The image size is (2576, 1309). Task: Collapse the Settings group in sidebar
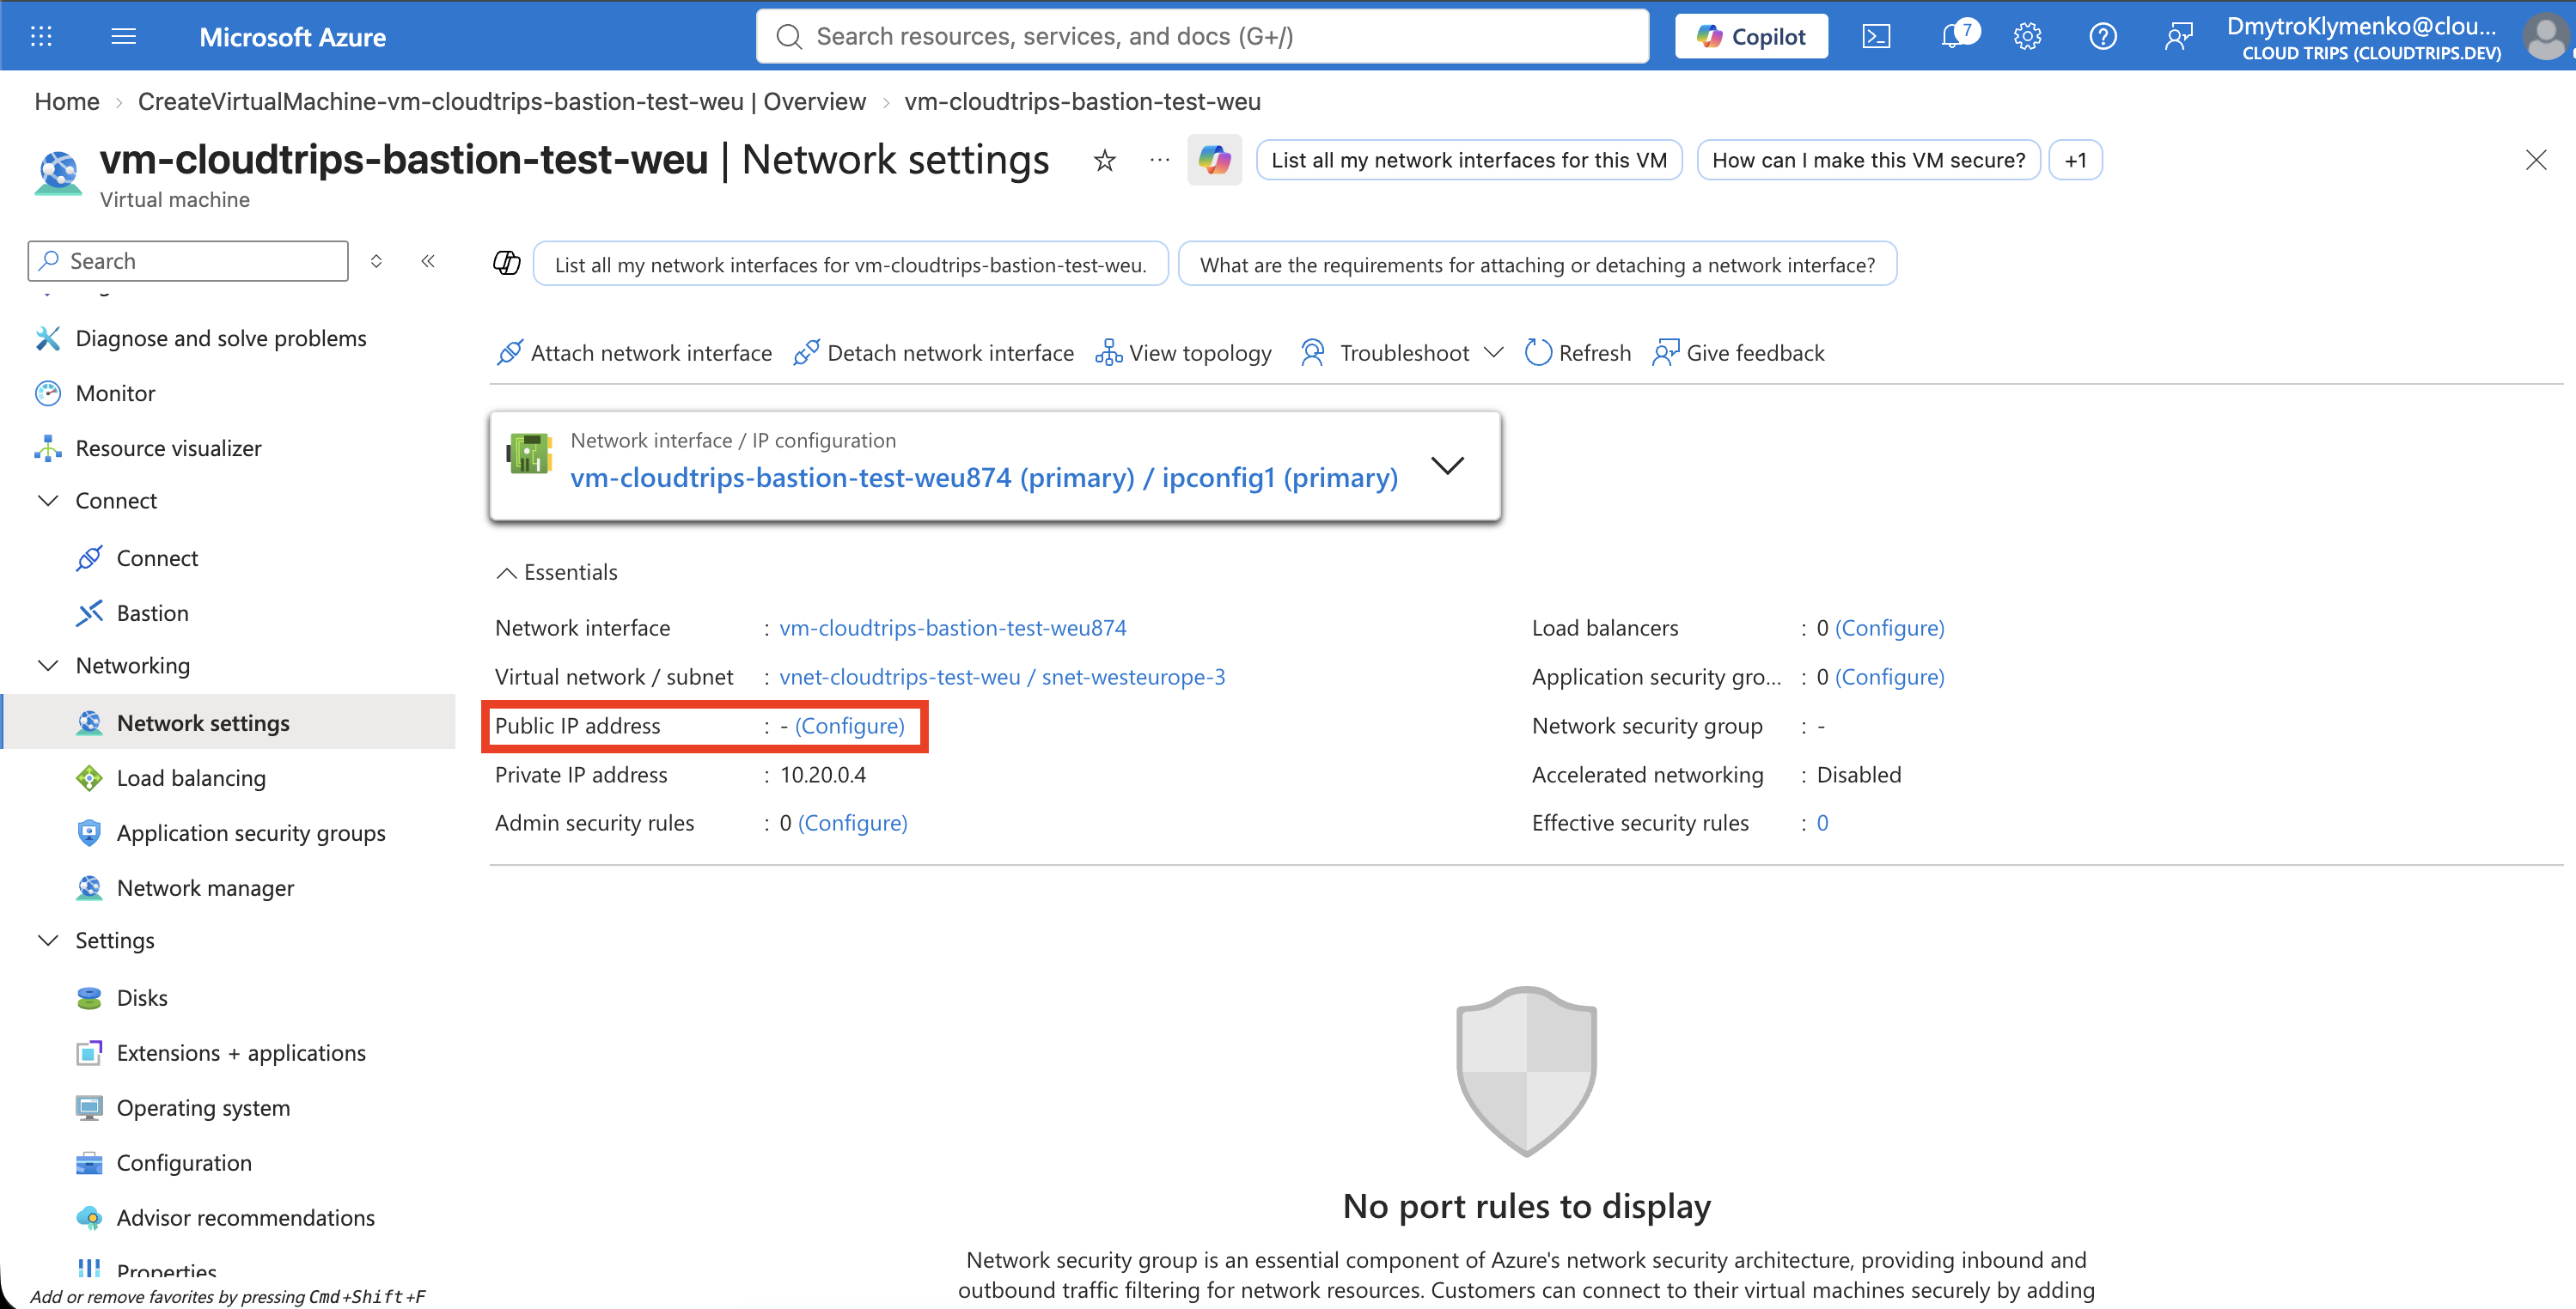click(x=47, y=940)
